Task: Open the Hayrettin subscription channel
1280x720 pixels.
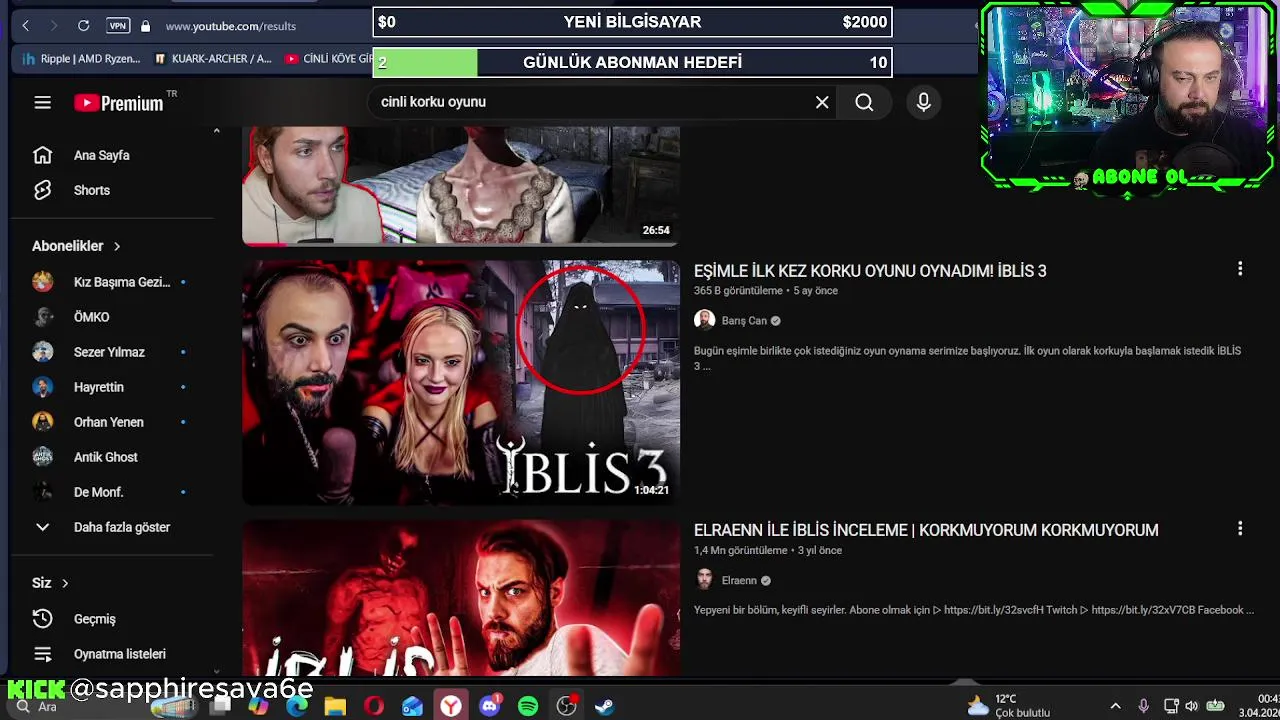Action: coord(114,387)
